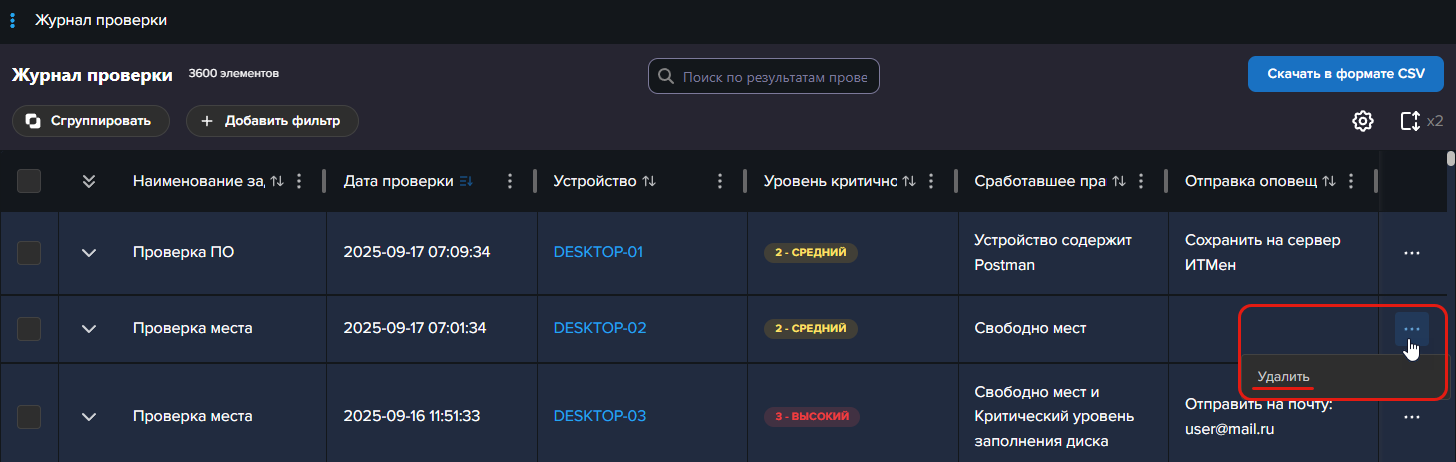This screenshot has height=462, width=1456.
Task: Open actions menu for DESKTOP-03 row
Action: click(1411, 416)
